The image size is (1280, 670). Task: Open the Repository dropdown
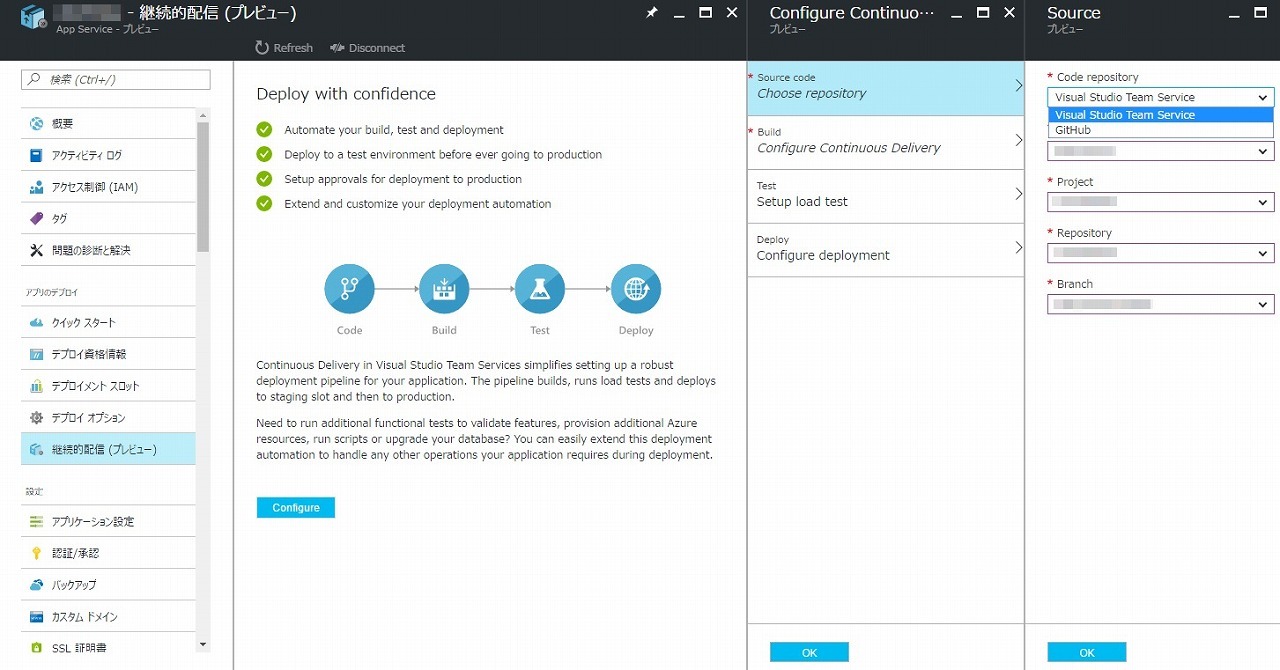tap(1161, 253)
